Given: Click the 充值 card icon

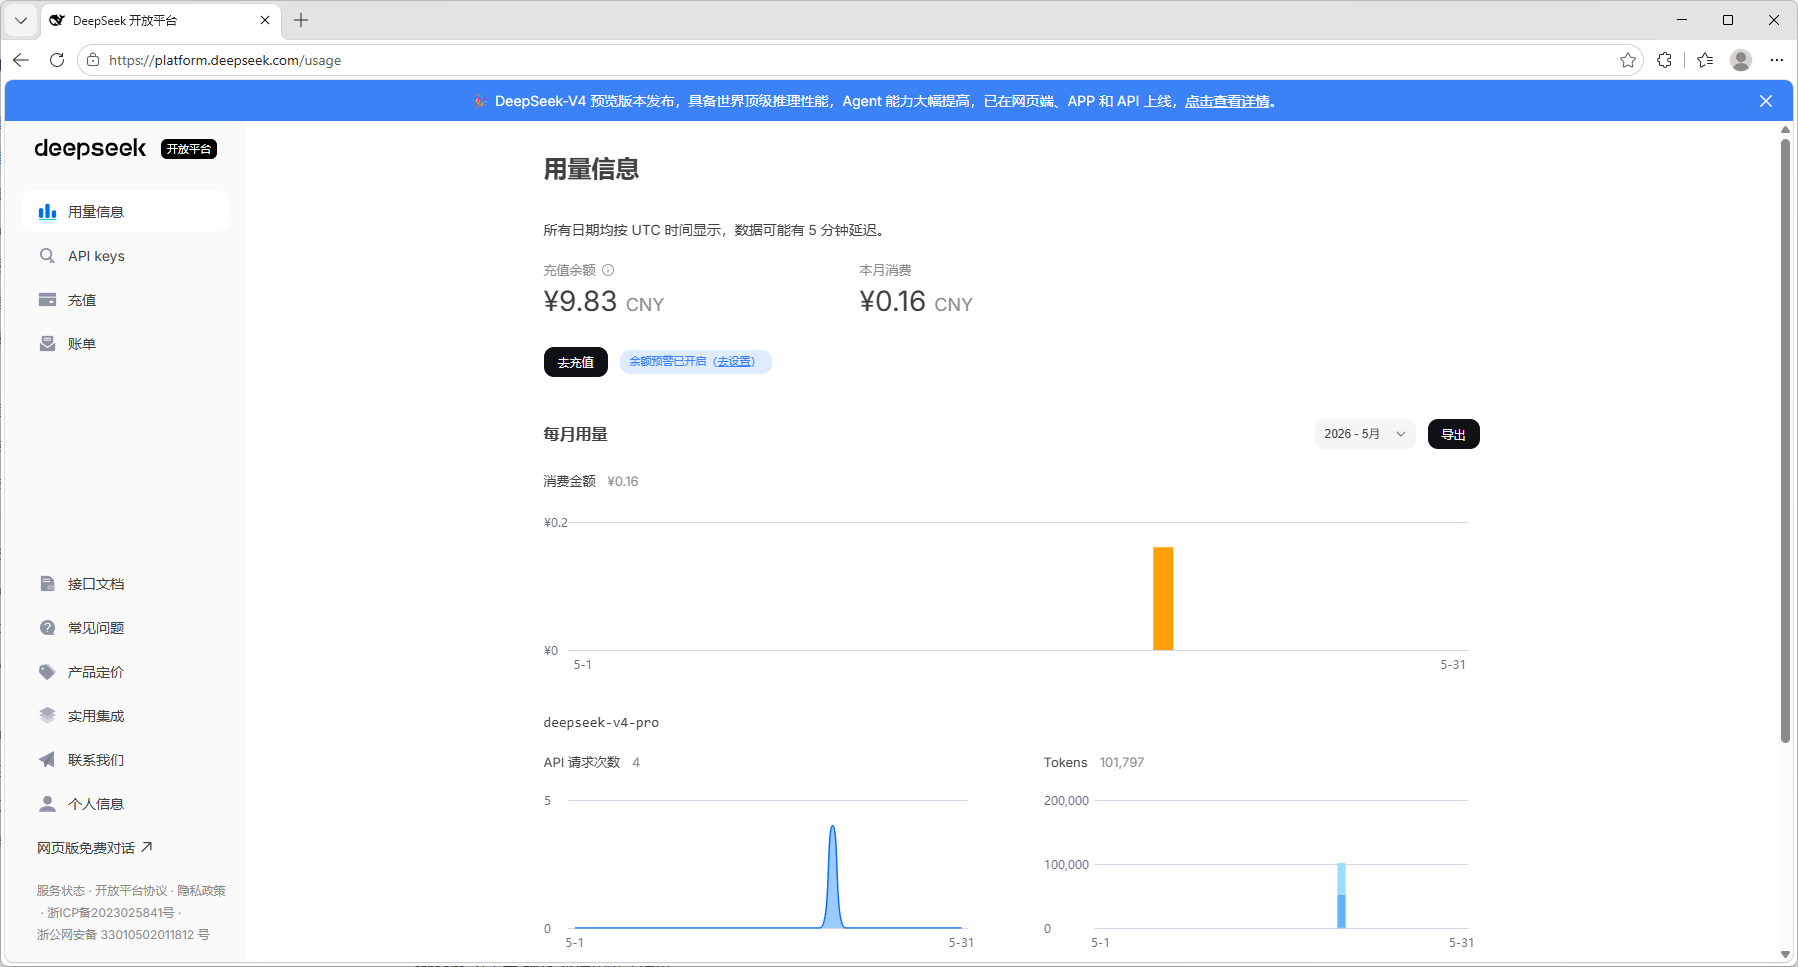Looking at the screenshot, I should click(47, 300).
